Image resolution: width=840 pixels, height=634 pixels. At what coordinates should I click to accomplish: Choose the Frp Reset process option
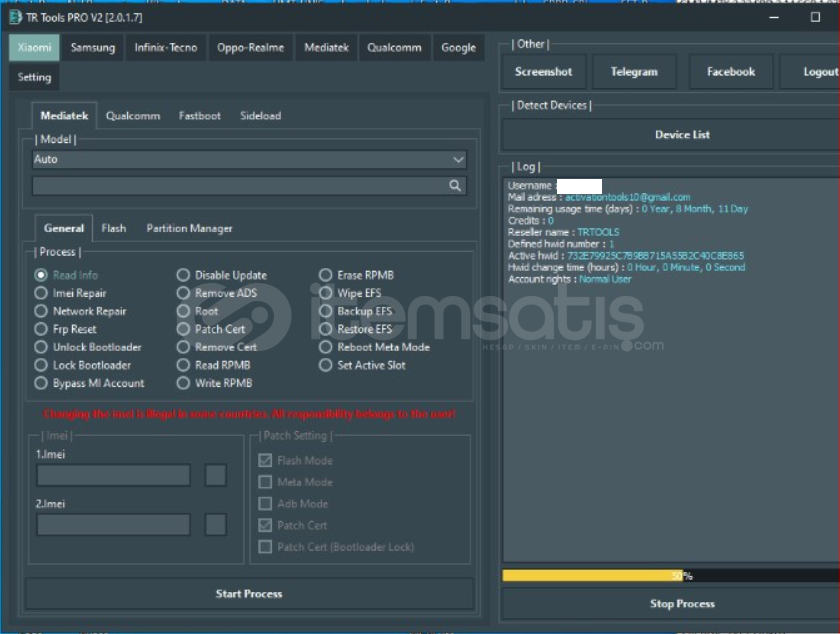pyautogui.click(x=41, y=329)
